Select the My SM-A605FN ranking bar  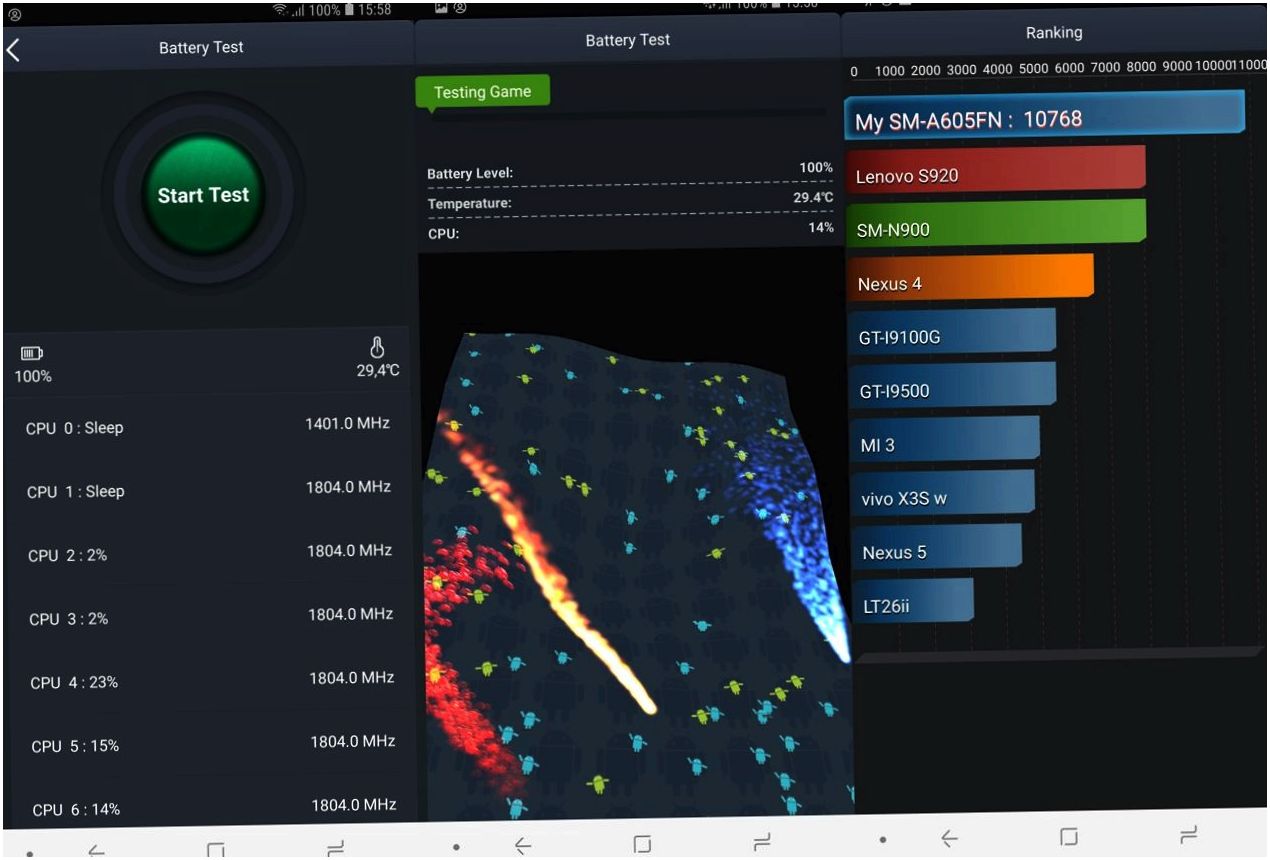click(1045, 113)
